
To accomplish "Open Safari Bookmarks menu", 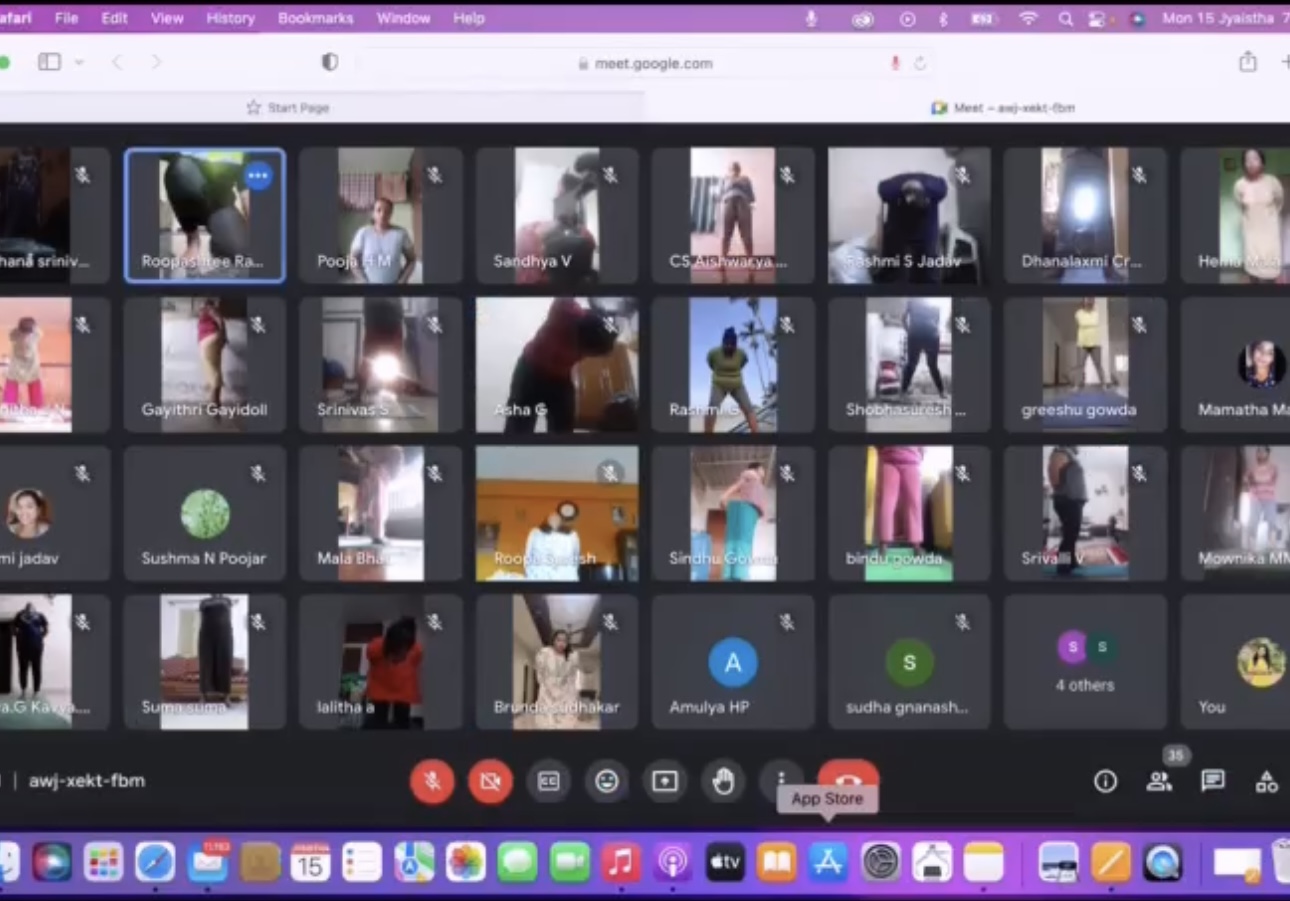I will pyautogui.click(x=315, y=18).
